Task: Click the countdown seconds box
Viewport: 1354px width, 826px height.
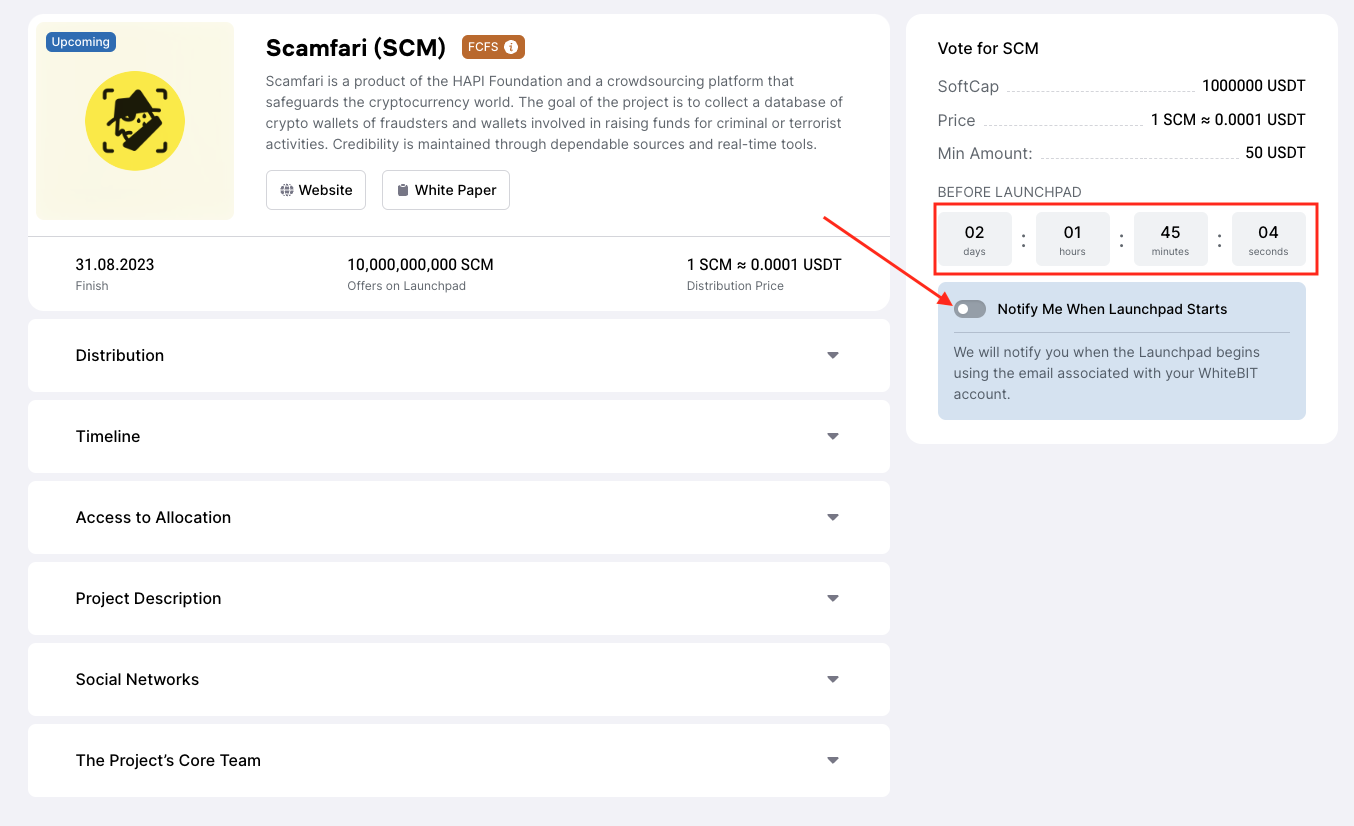Action: click(x=1268, y=239)
